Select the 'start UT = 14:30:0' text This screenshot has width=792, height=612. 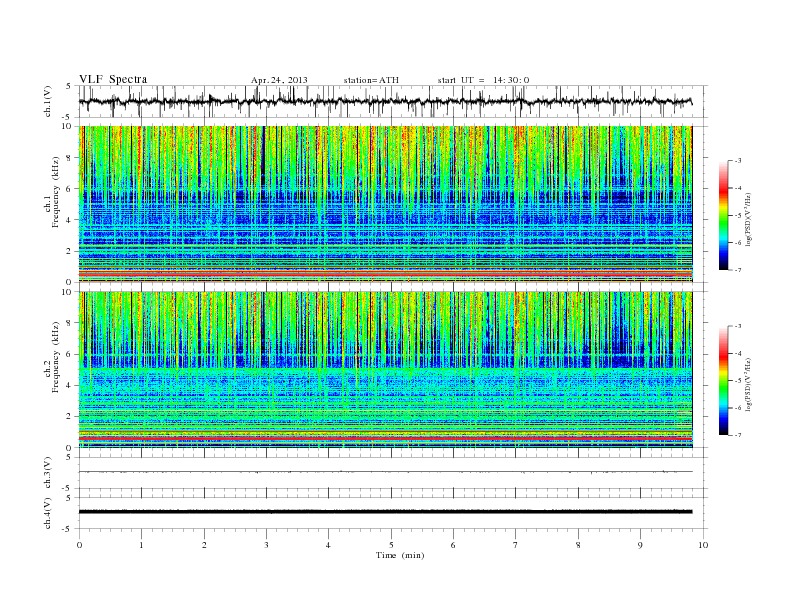483,80
